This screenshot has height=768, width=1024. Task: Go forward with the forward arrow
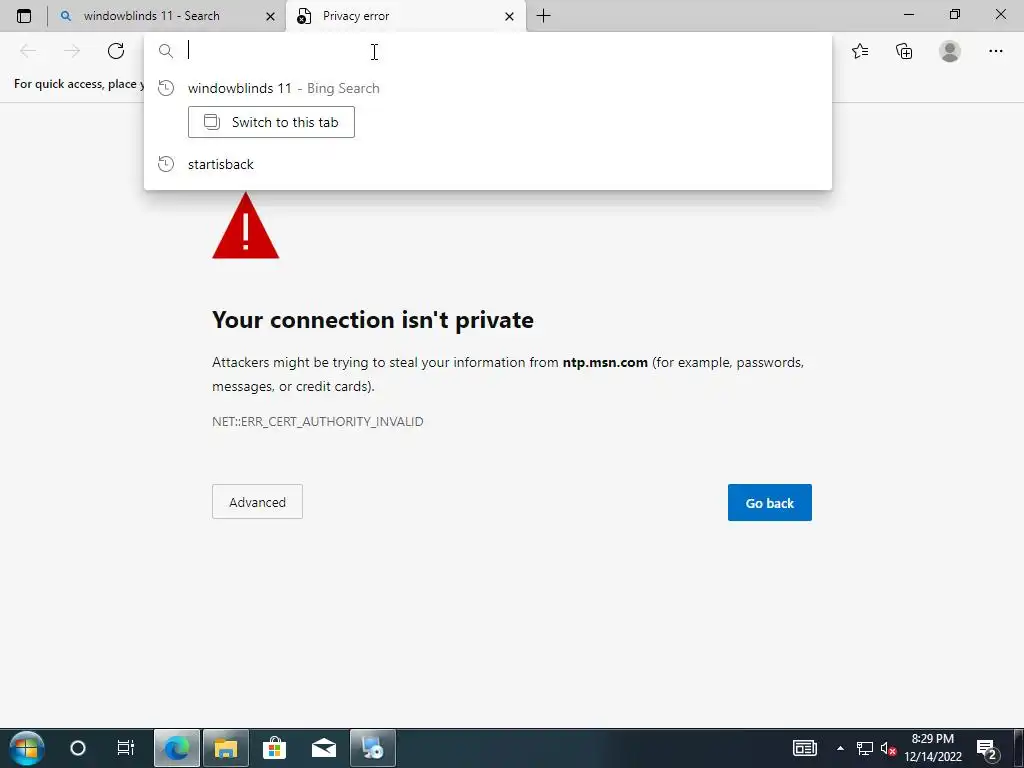coord(72,51)
